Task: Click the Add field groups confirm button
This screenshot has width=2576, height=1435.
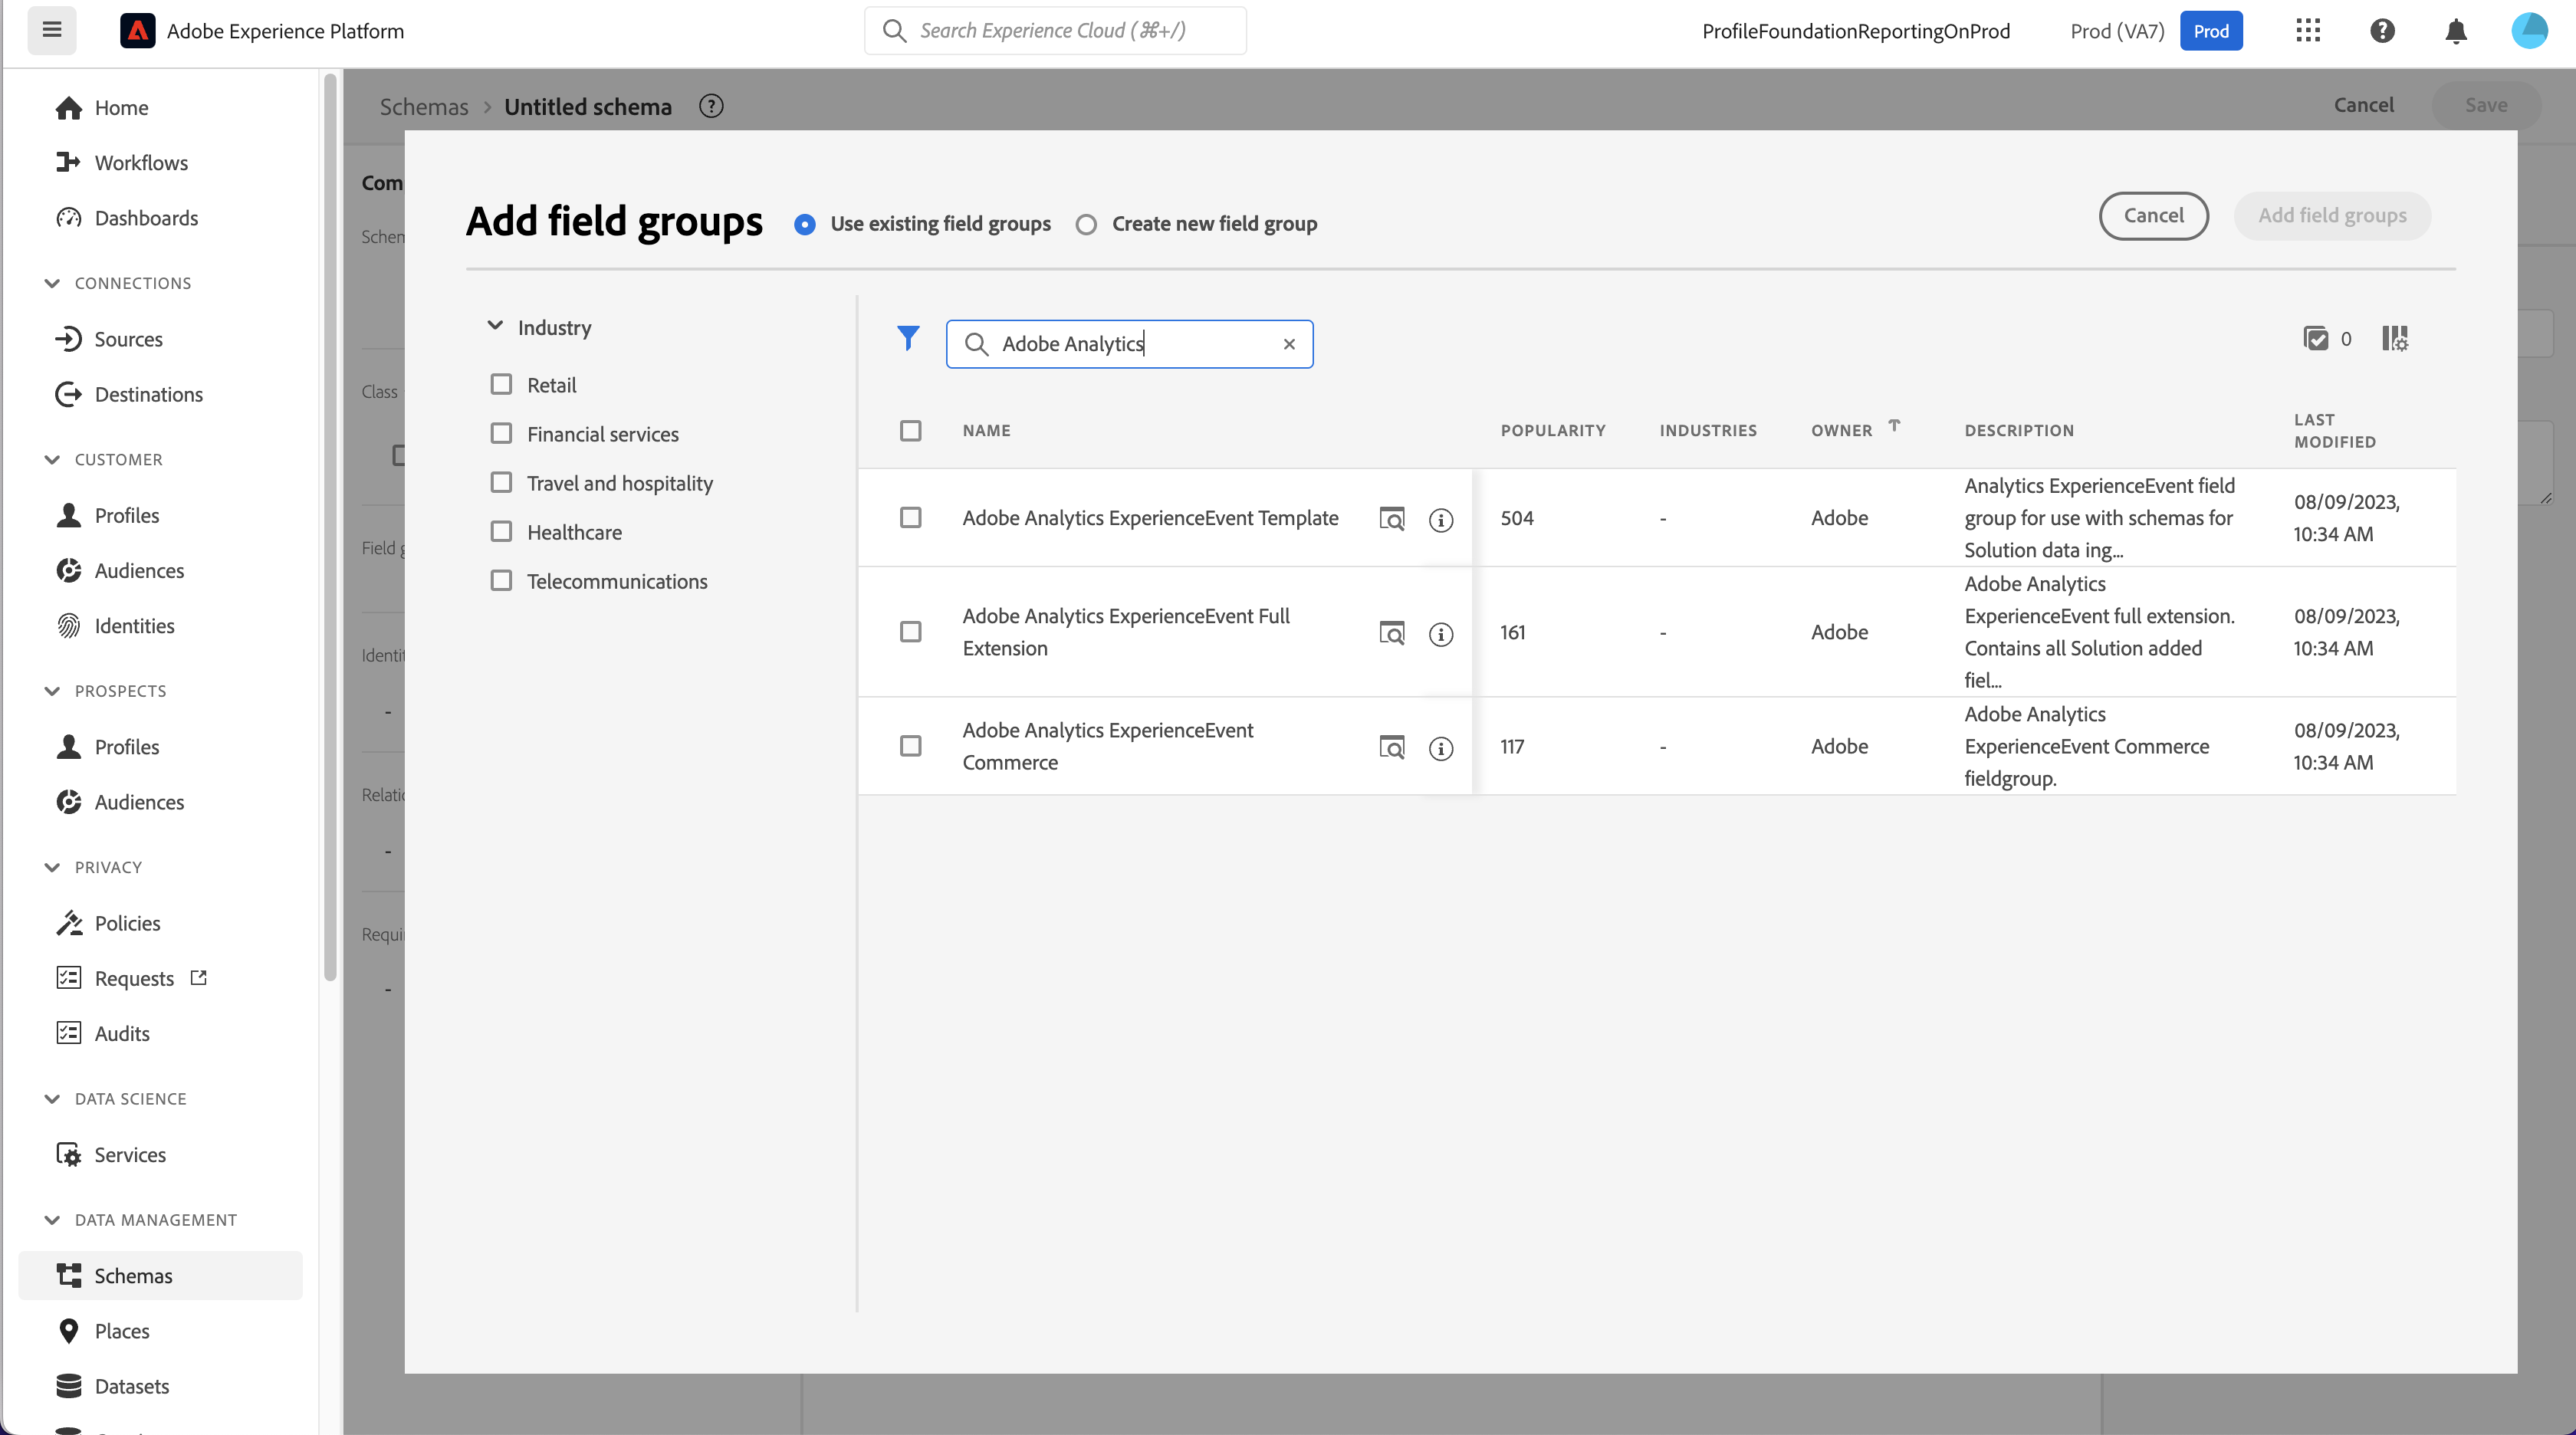Action: (2332, 216)
